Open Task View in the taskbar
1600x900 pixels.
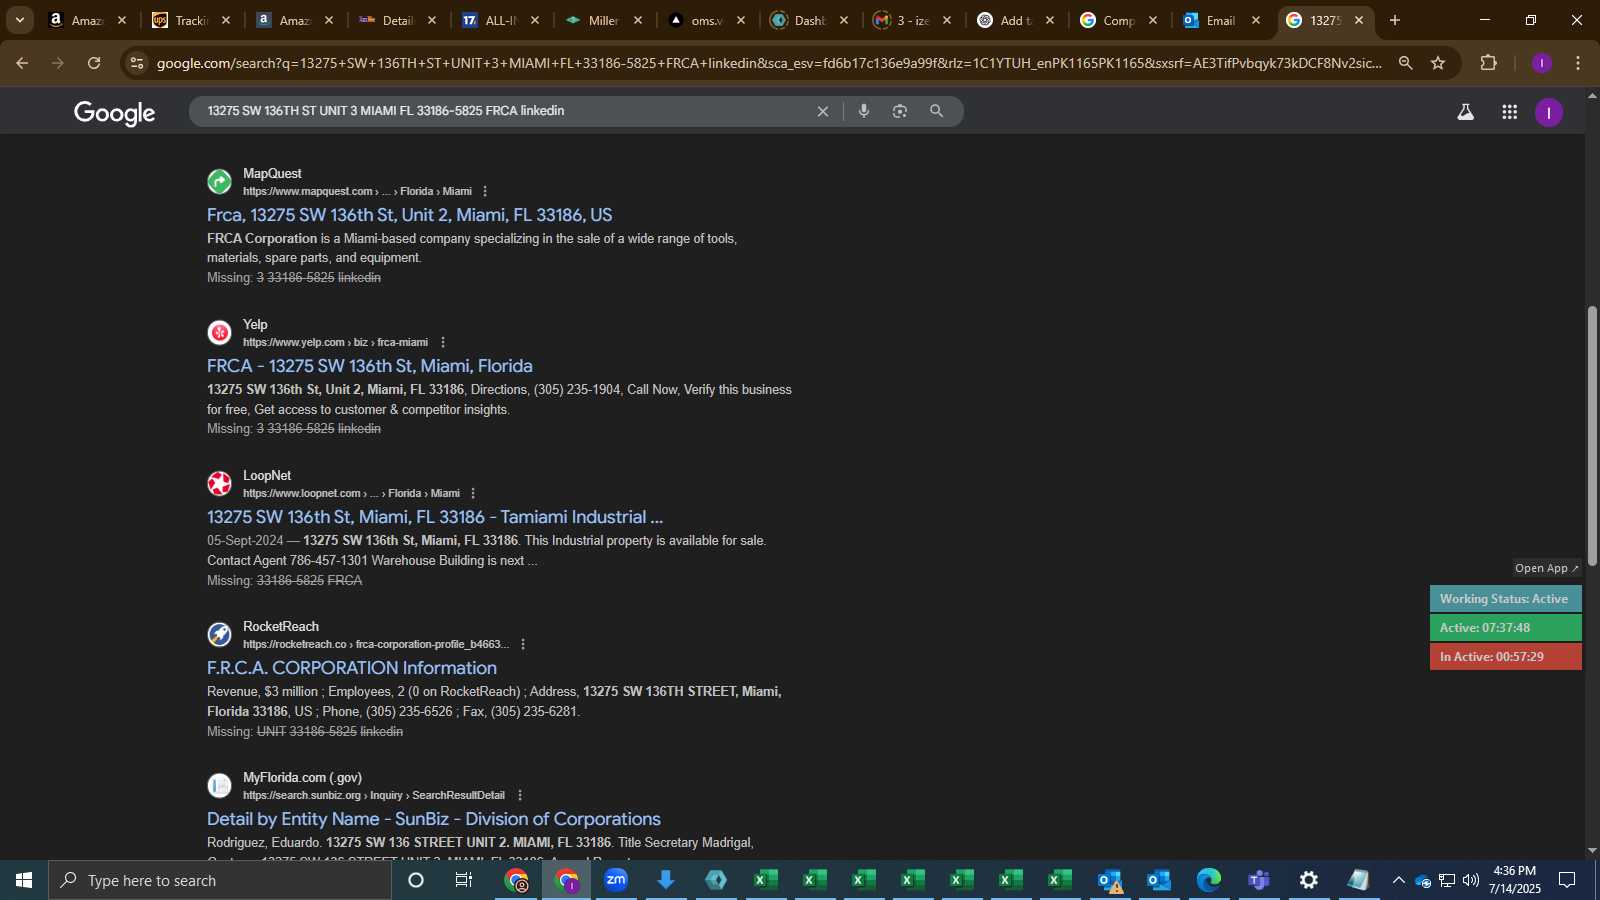coord(464,880)
